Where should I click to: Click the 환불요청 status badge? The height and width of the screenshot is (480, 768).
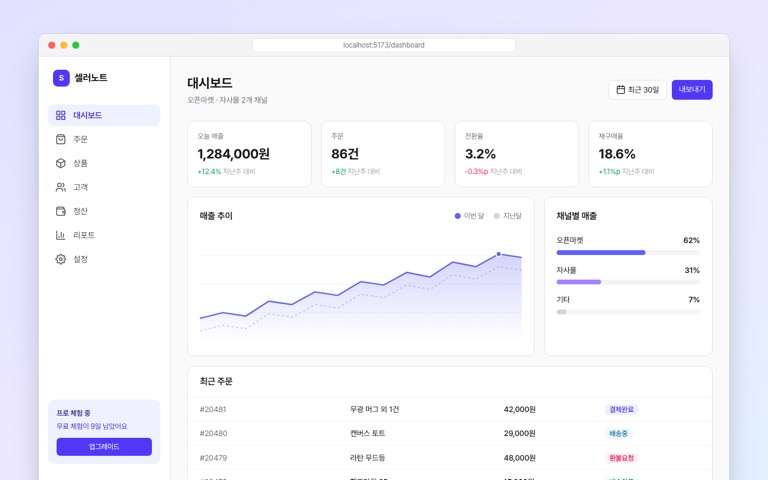point(622,458)
